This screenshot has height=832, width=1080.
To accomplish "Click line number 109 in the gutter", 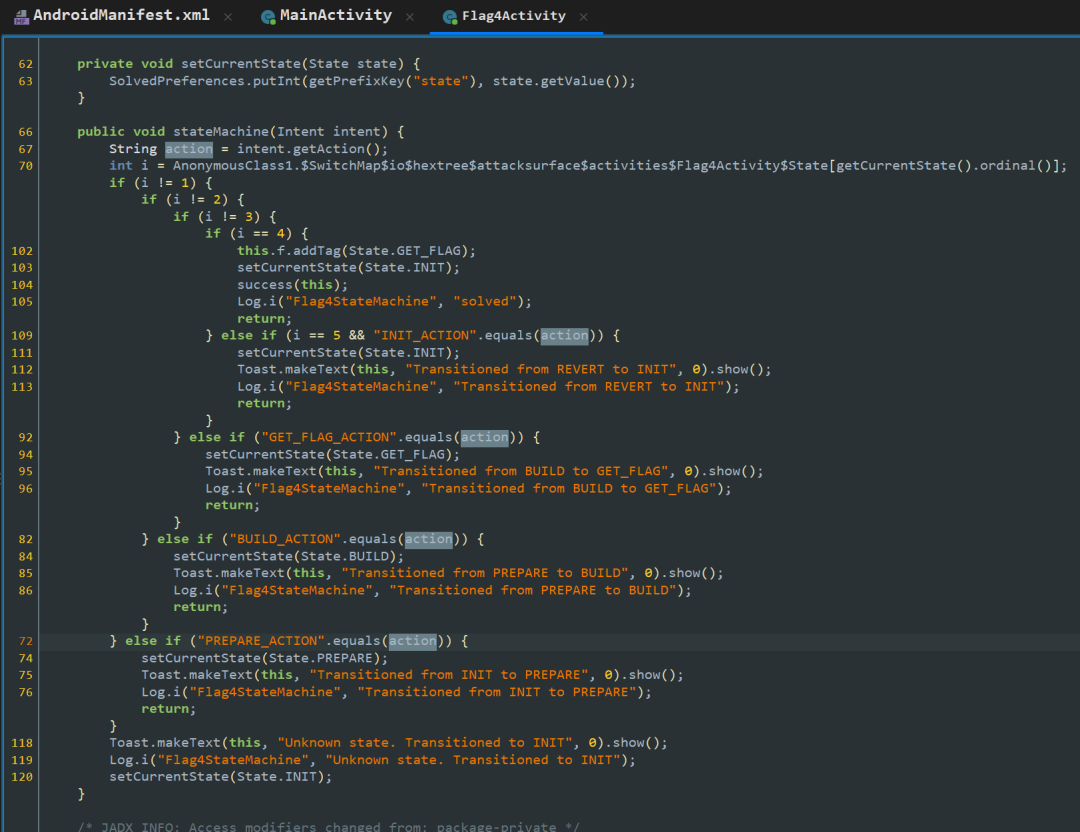I will coord(22,335).
